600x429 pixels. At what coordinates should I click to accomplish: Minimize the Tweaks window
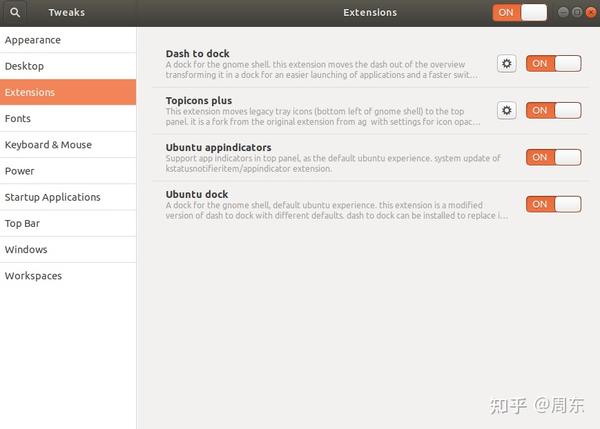(x=563, y=13)
